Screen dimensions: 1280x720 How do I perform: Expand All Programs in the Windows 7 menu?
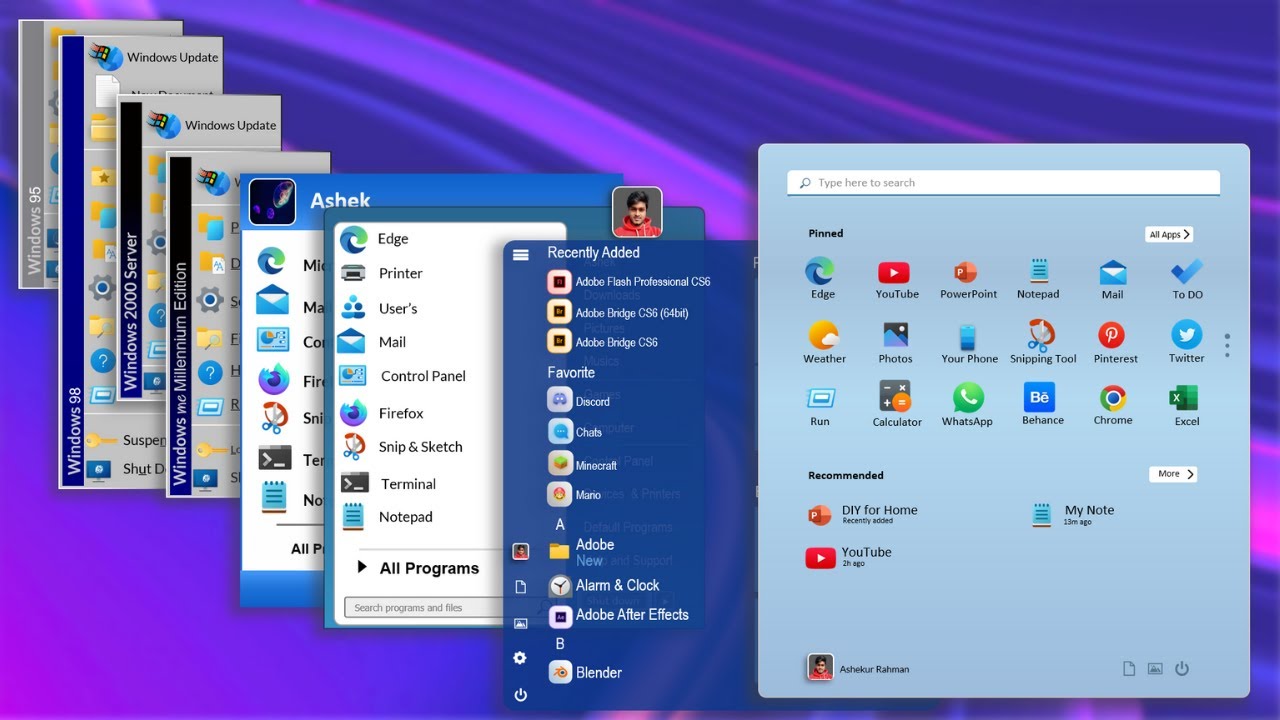pyautogui.click(x=419, y=568)
